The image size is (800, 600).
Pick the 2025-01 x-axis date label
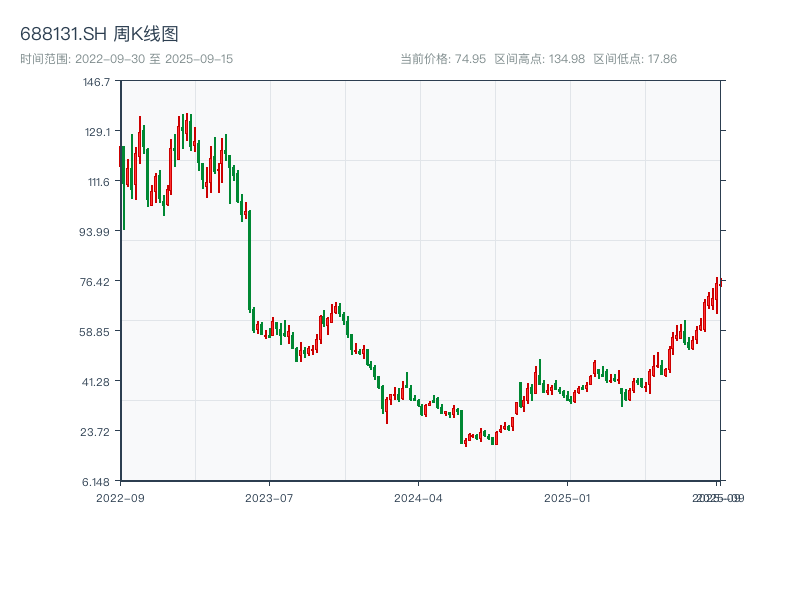tap(568, 497)
